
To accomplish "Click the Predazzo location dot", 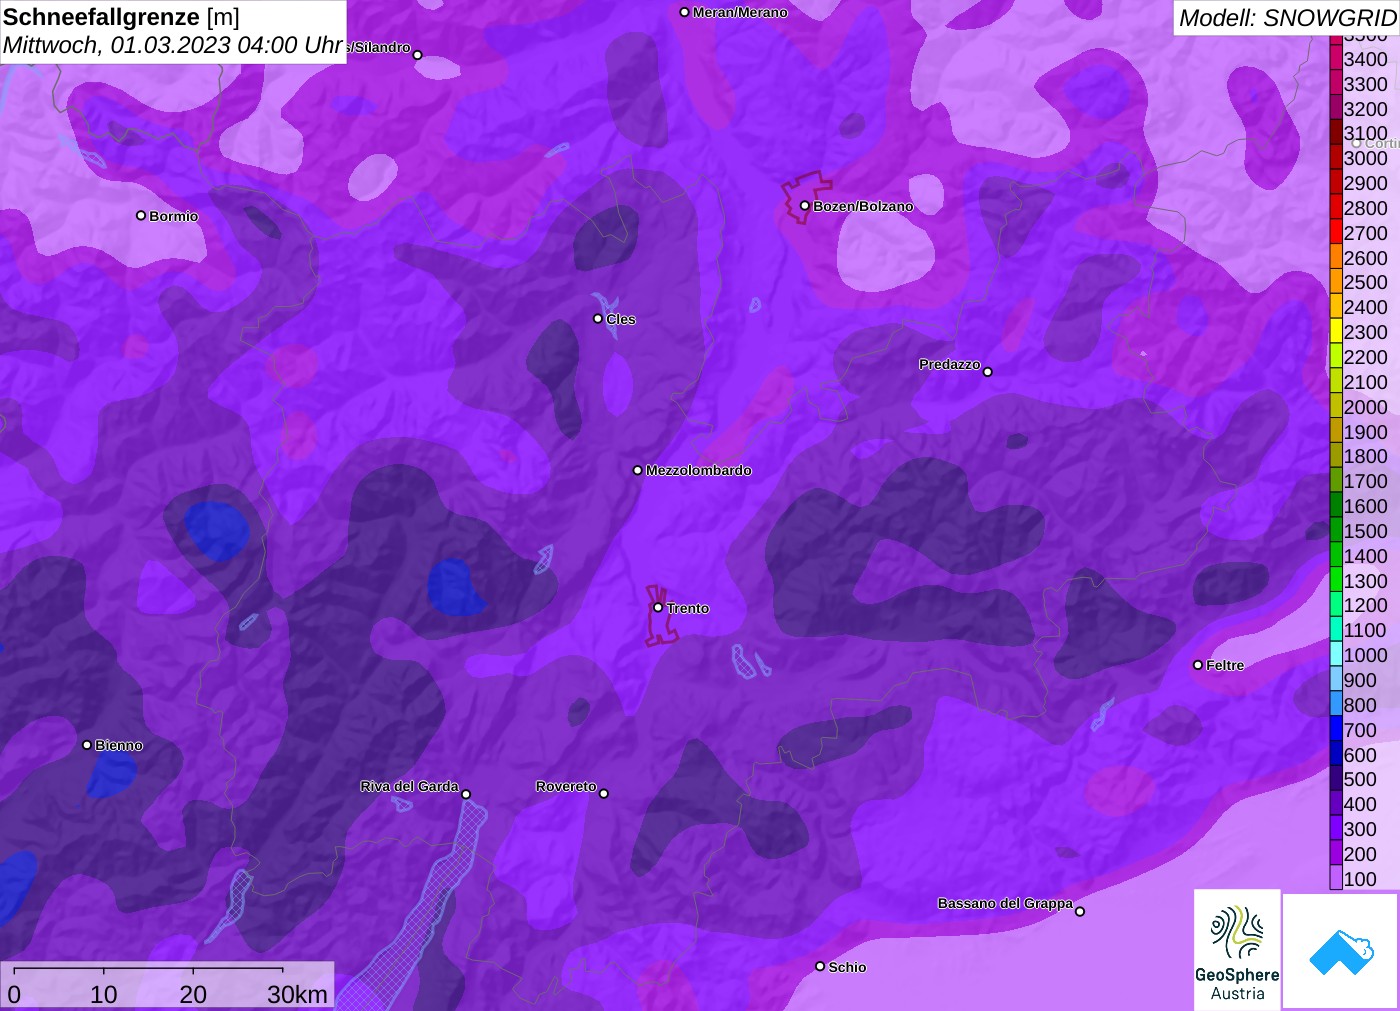I will point(988,372).
